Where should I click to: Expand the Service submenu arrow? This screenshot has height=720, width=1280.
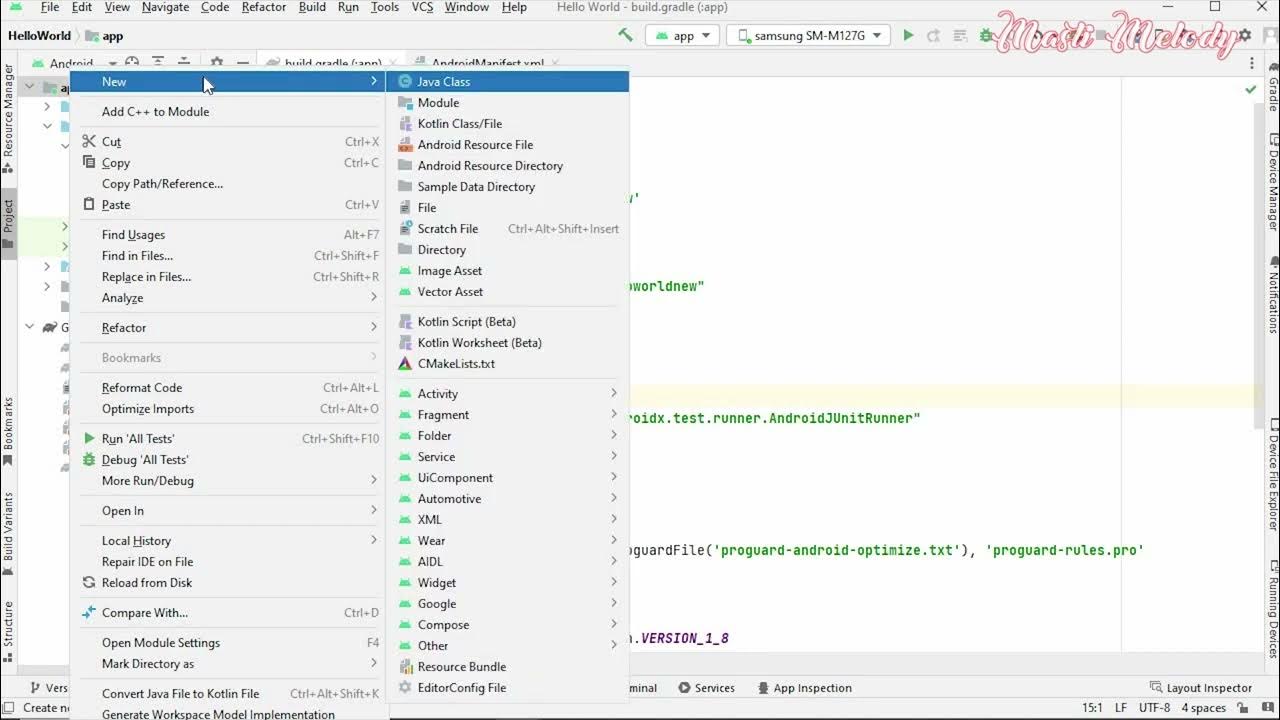point(614,457)
